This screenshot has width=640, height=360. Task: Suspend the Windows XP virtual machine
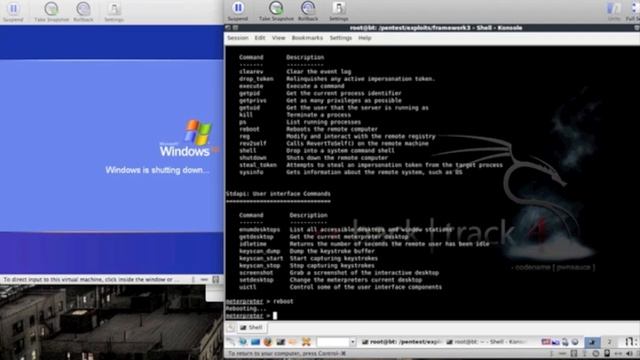point(13,11)
